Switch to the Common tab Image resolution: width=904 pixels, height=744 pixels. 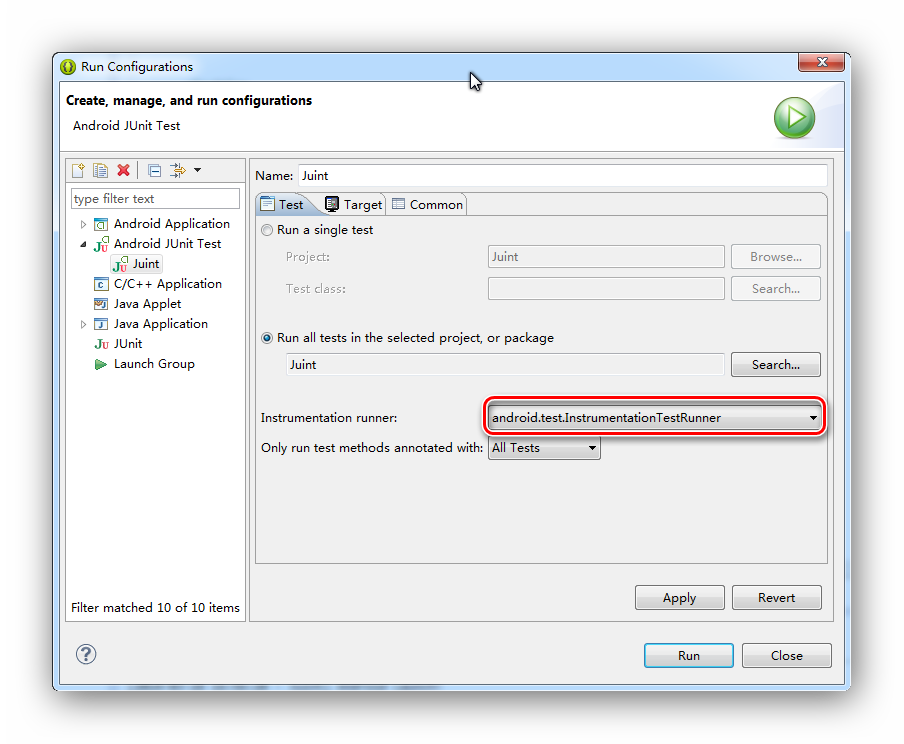(x=427, y=204)
